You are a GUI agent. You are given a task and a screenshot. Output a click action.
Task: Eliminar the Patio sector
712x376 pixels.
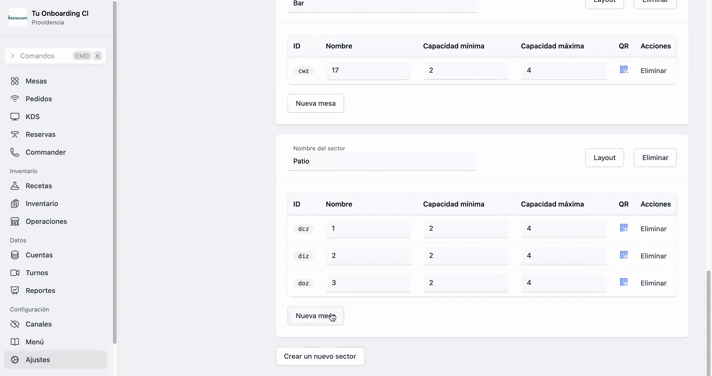pos(655,158)
